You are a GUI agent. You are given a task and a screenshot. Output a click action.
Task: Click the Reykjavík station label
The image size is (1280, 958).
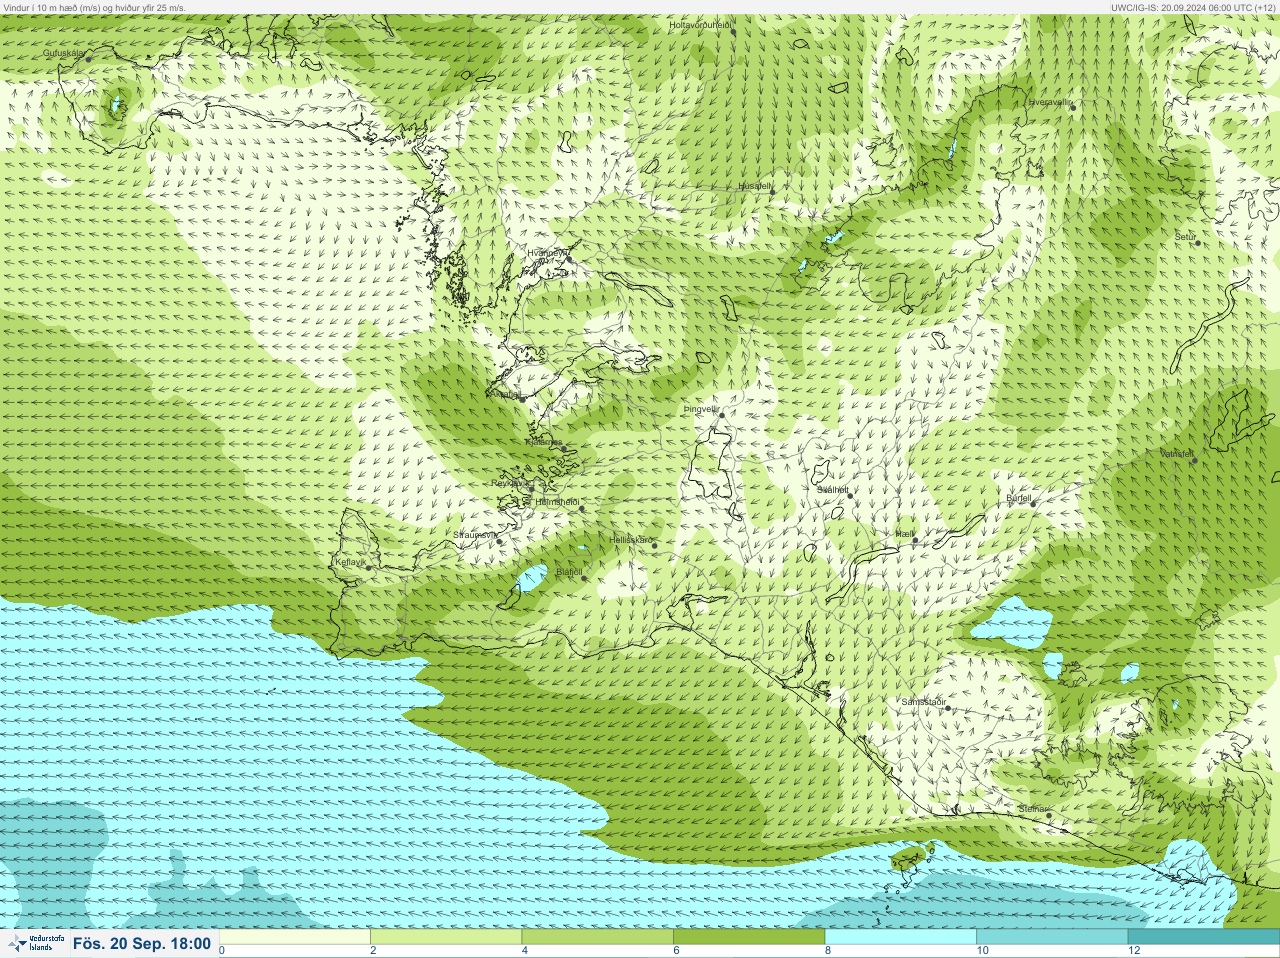pyautogui.click(x=509, y=483)
